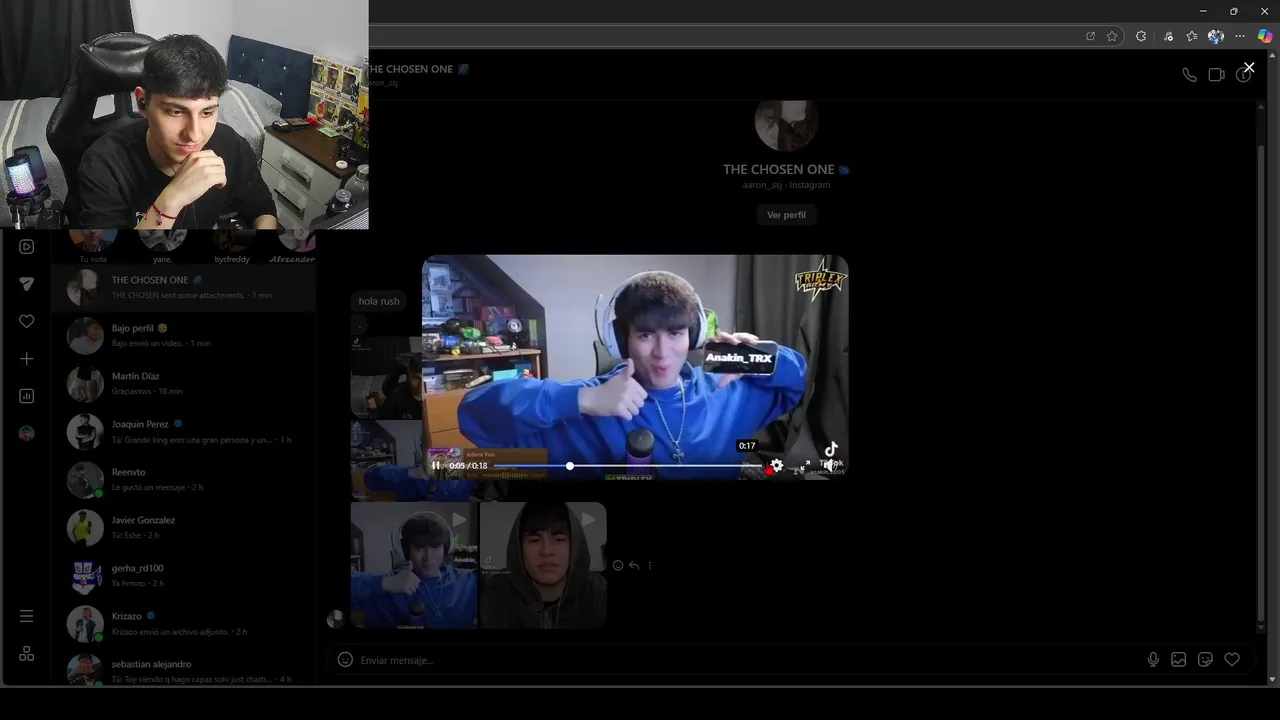Attach a photo with the image icon
Image resolution: width=1280 pixels, height=720 pixels.
[1179, 660]
